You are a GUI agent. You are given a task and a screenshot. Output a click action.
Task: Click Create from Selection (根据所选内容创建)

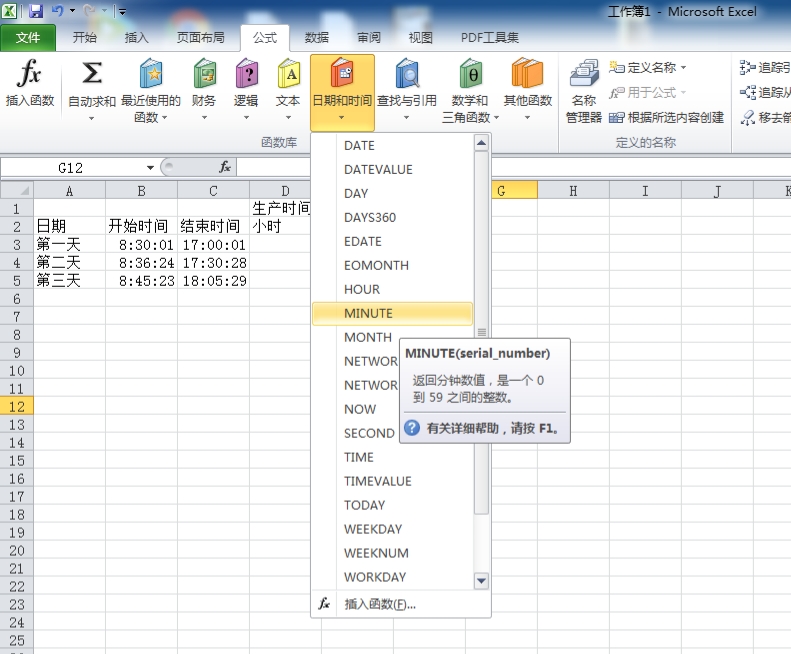[675, 117]
